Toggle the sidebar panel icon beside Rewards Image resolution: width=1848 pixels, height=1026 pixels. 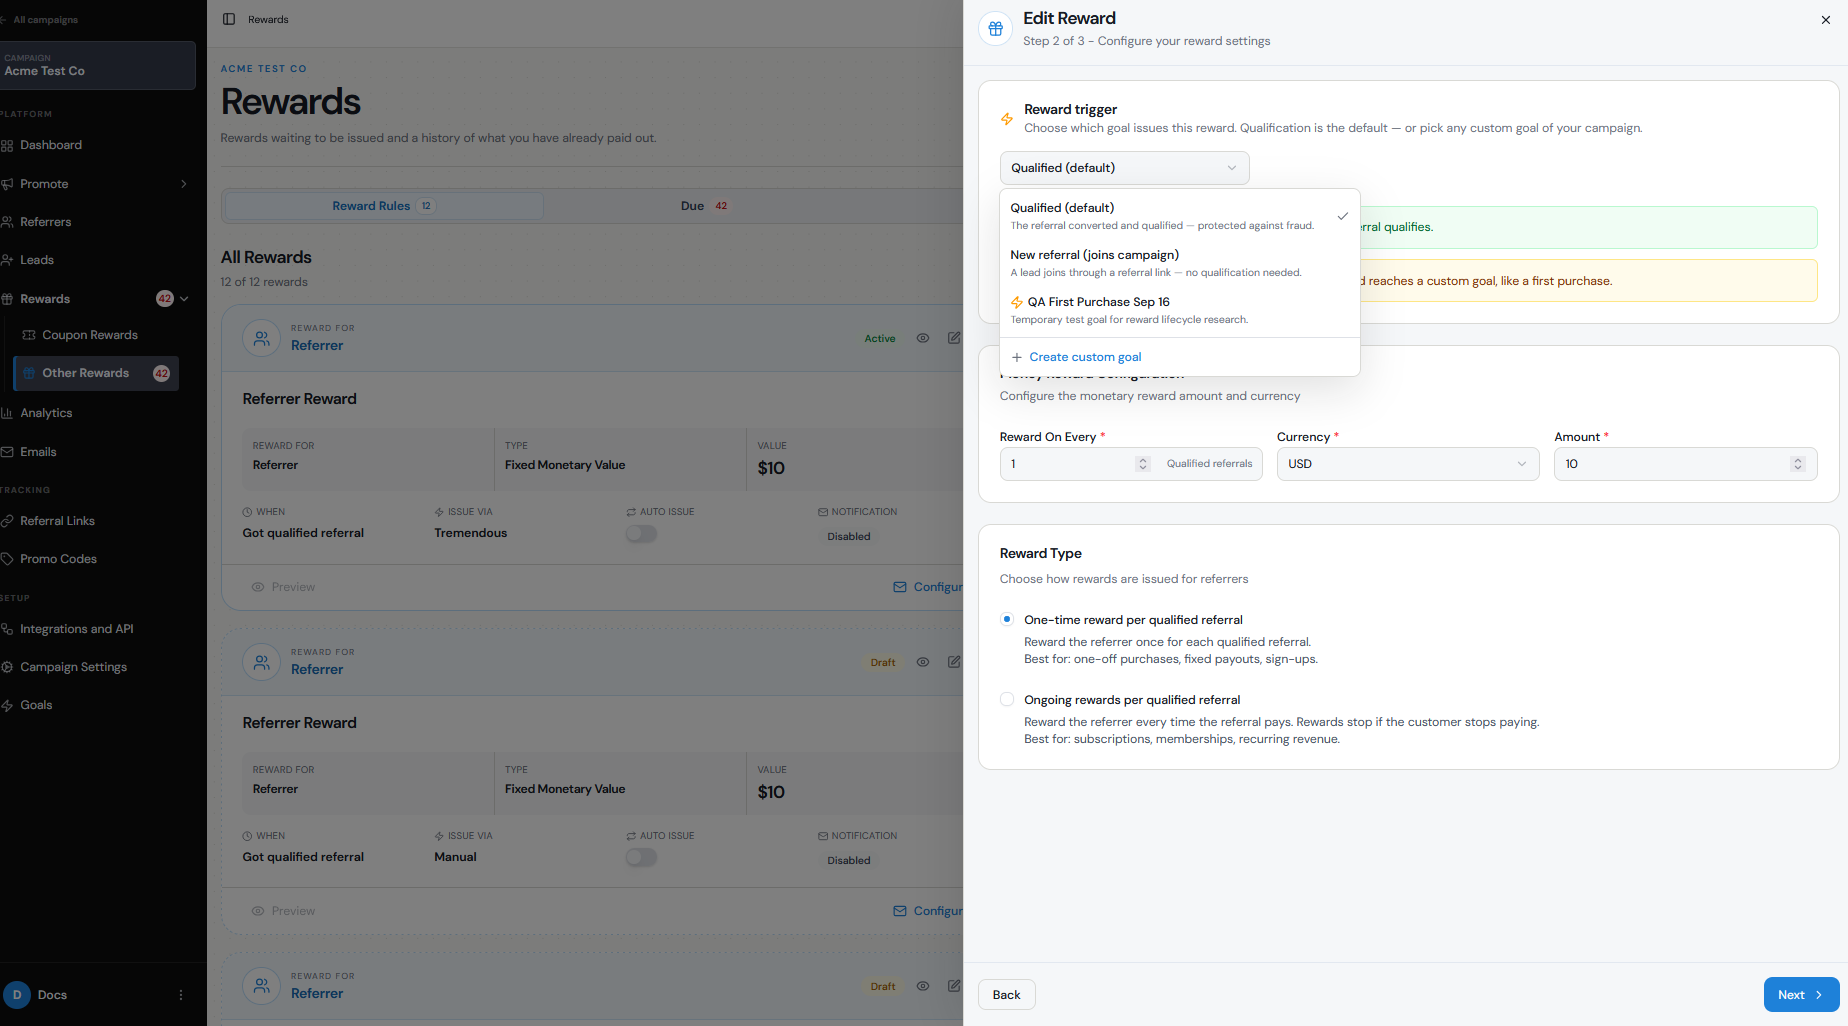pyautogui.click(x=229, y=19)
